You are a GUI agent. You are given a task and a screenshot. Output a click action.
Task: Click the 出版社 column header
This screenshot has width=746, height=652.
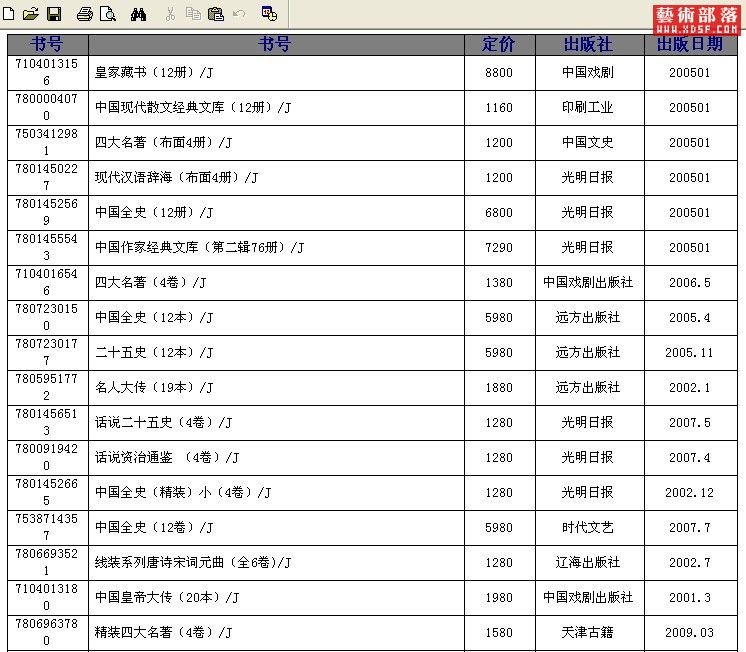[x=589, y=44]
